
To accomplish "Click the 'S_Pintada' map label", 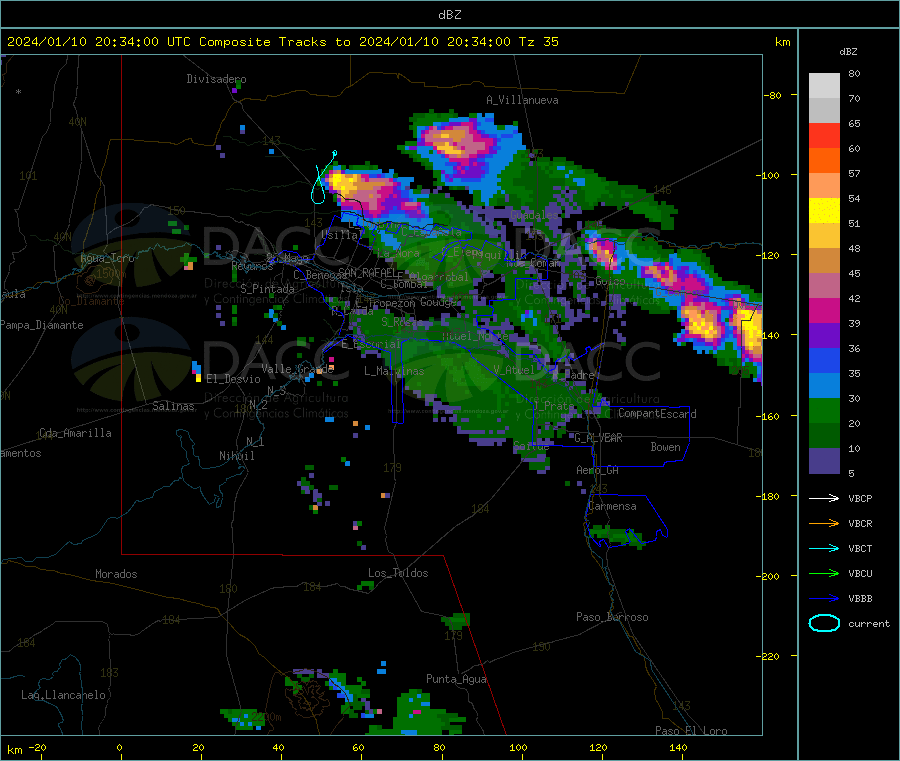I will 267,289.
